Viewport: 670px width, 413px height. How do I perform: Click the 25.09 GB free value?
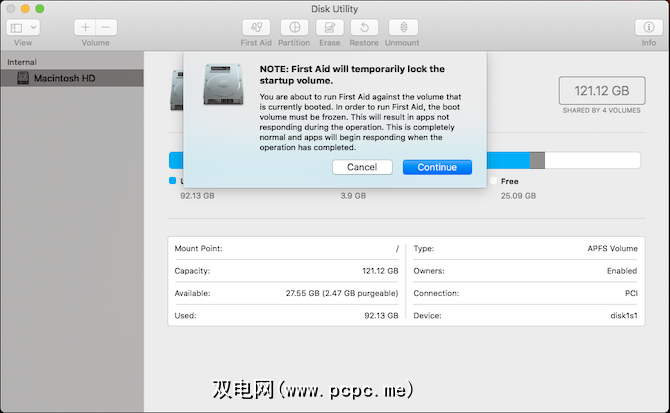pyautogui.click(x=518, y=196)
